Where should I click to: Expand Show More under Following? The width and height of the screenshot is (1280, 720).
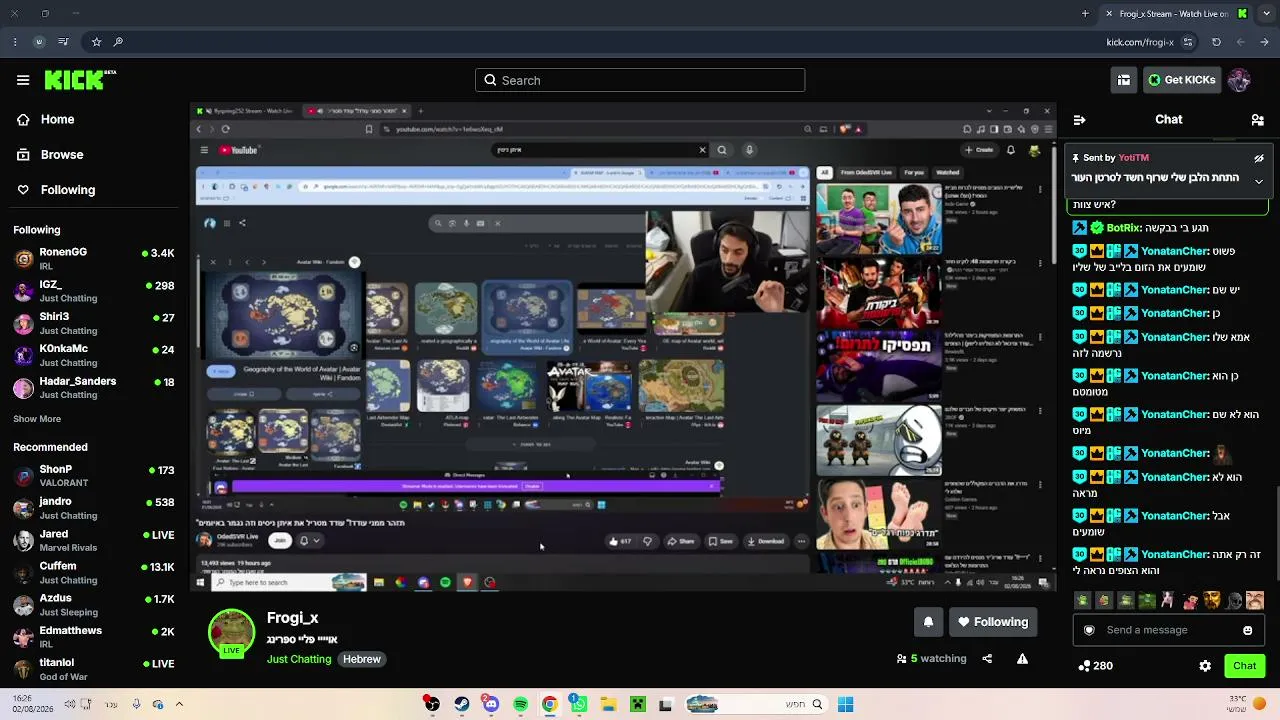37,419
